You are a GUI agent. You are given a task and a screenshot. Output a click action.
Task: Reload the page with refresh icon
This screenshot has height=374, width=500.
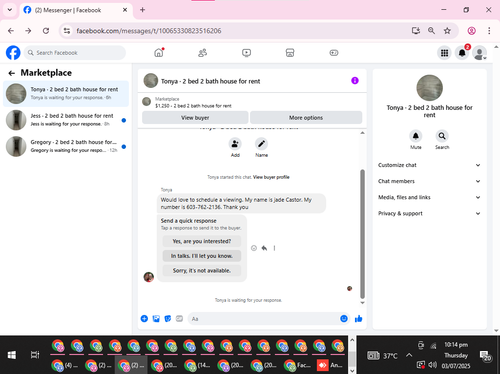tap(46, 31)
